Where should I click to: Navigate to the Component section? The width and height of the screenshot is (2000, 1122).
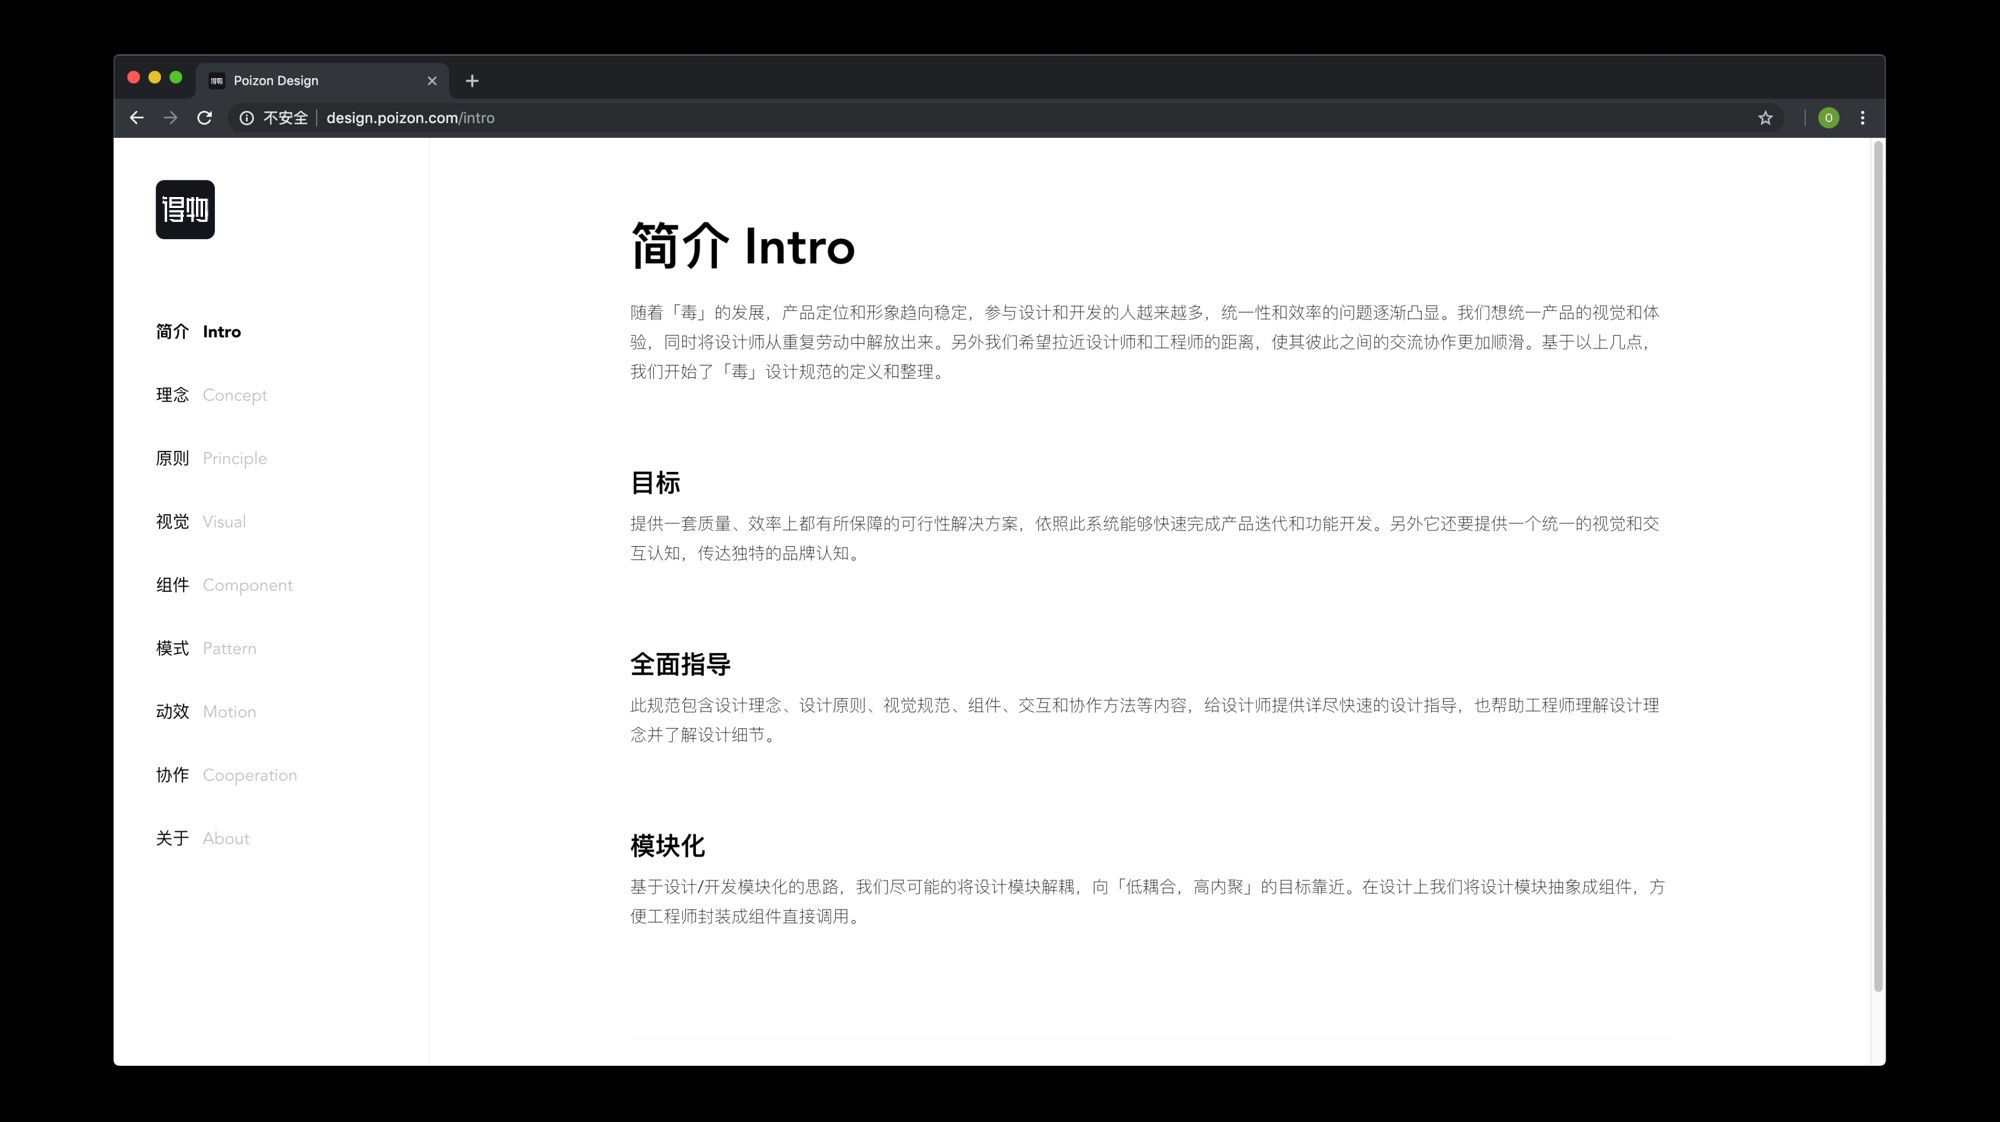(x=225, y=585)
